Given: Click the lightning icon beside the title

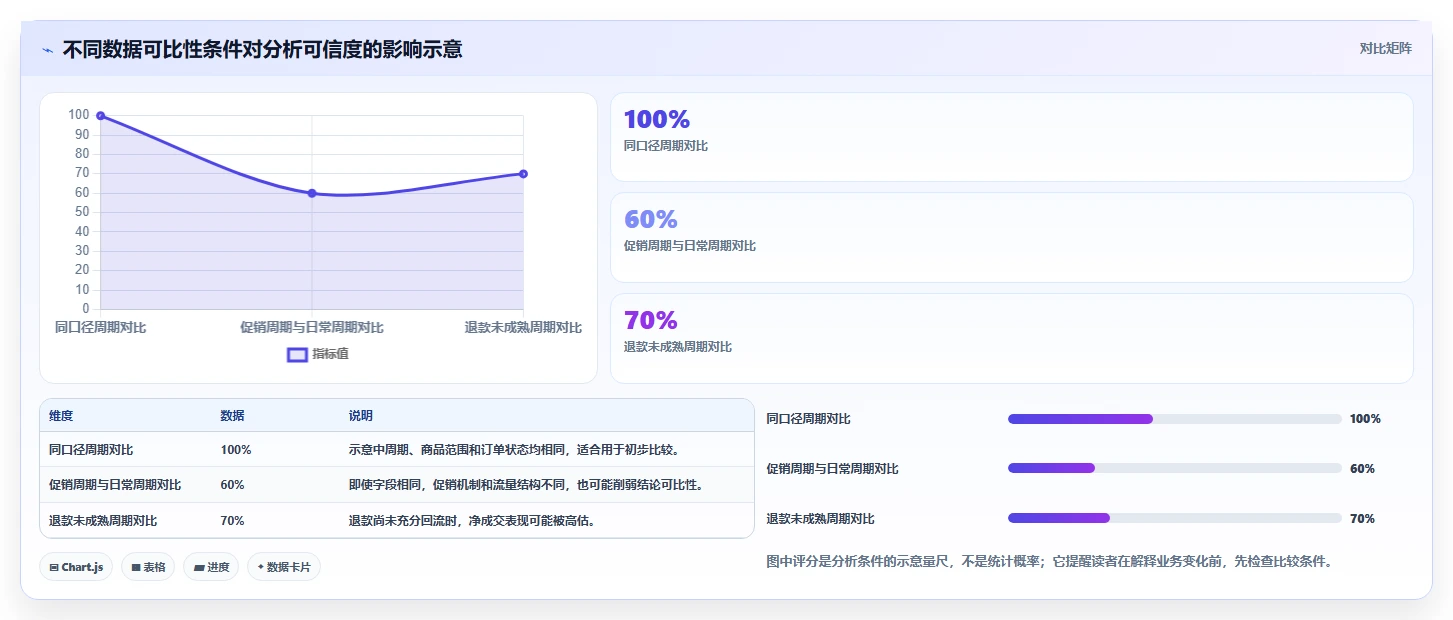Looking at the screenshot, I should [x=47, y=50].
